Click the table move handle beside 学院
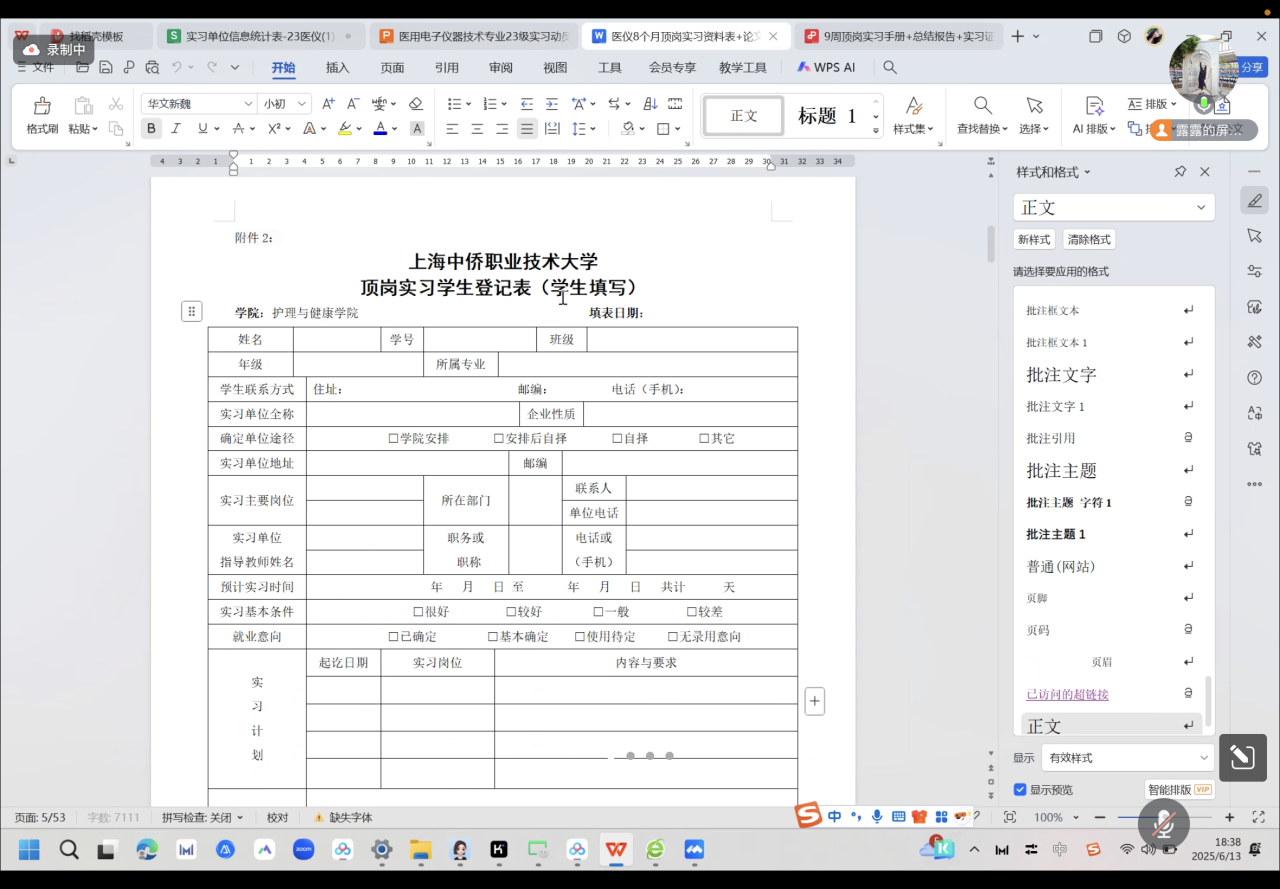Image resolution: width=1280 pixels, height=889 pixels. coord(192,311)
